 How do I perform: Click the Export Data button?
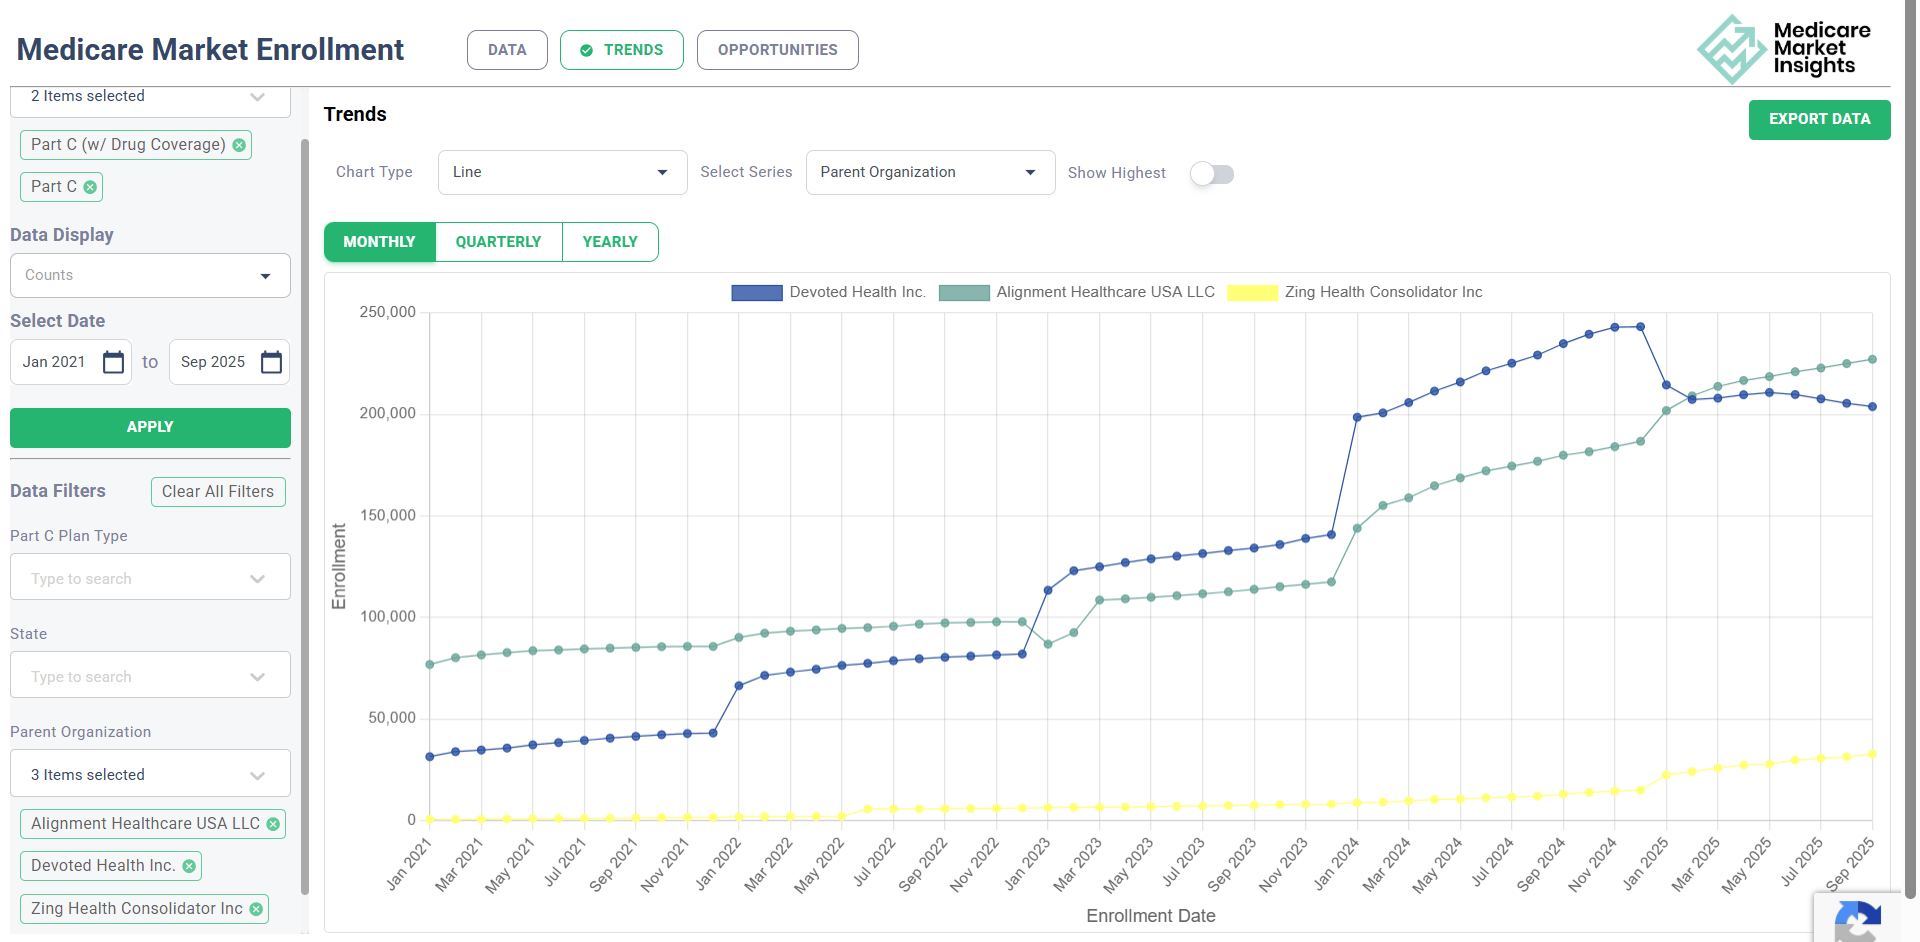(1819, 119)
